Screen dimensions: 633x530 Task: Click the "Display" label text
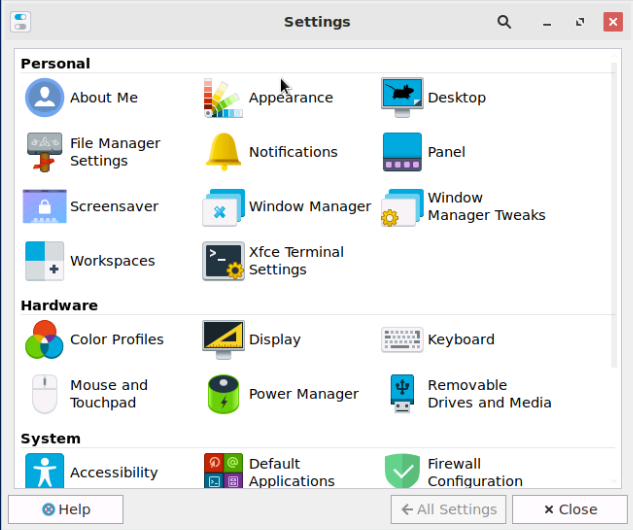pos(275,340)
